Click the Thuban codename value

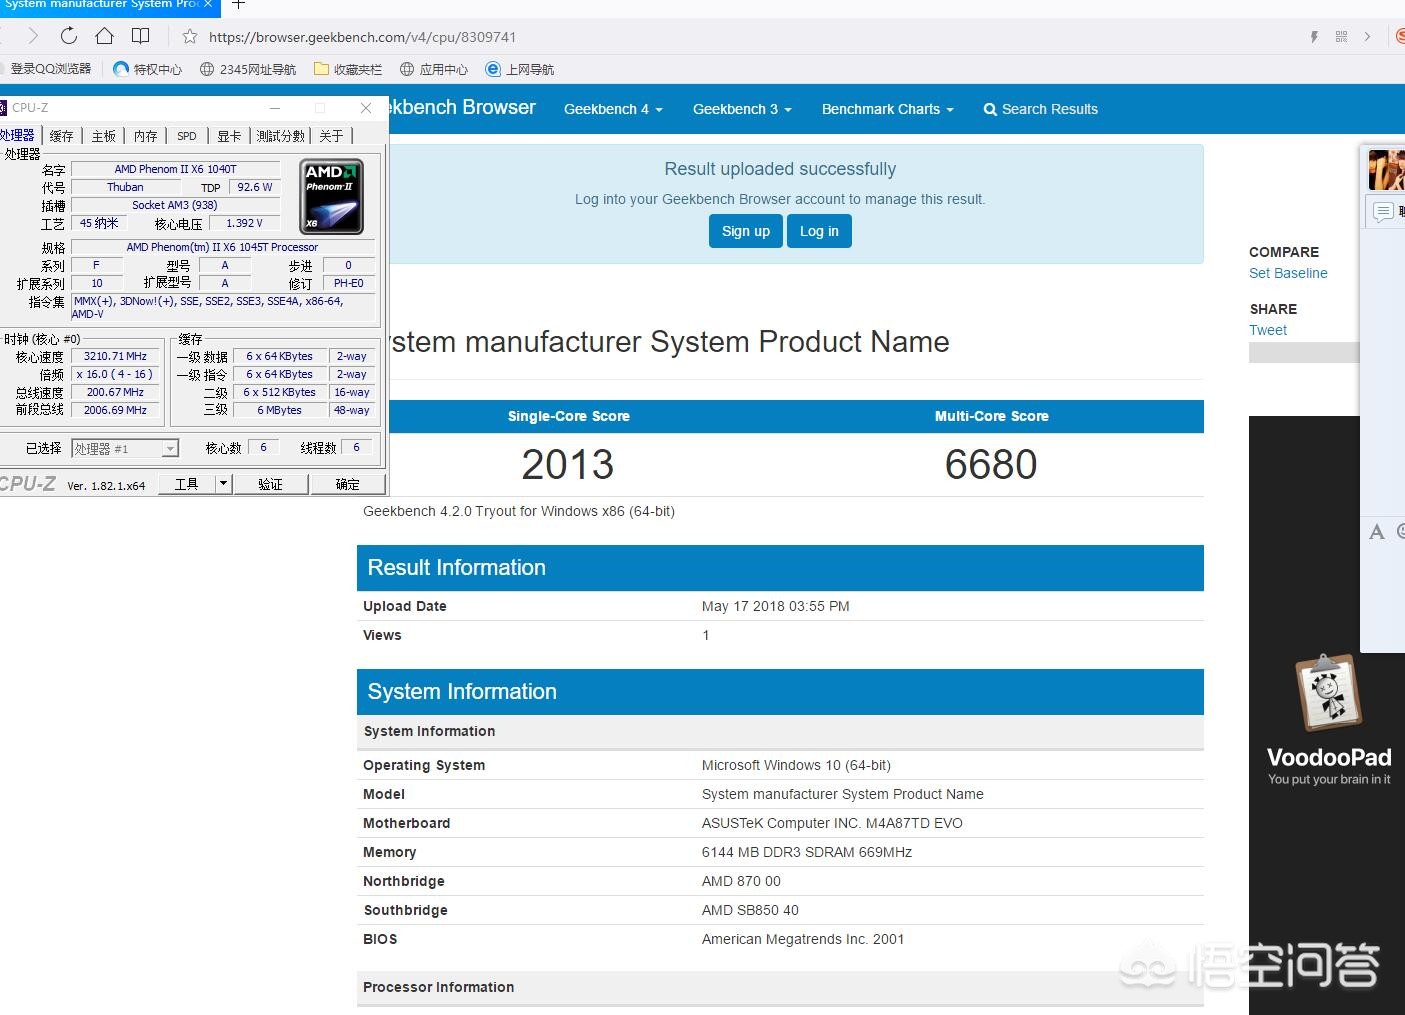click(x=125, y=187)
